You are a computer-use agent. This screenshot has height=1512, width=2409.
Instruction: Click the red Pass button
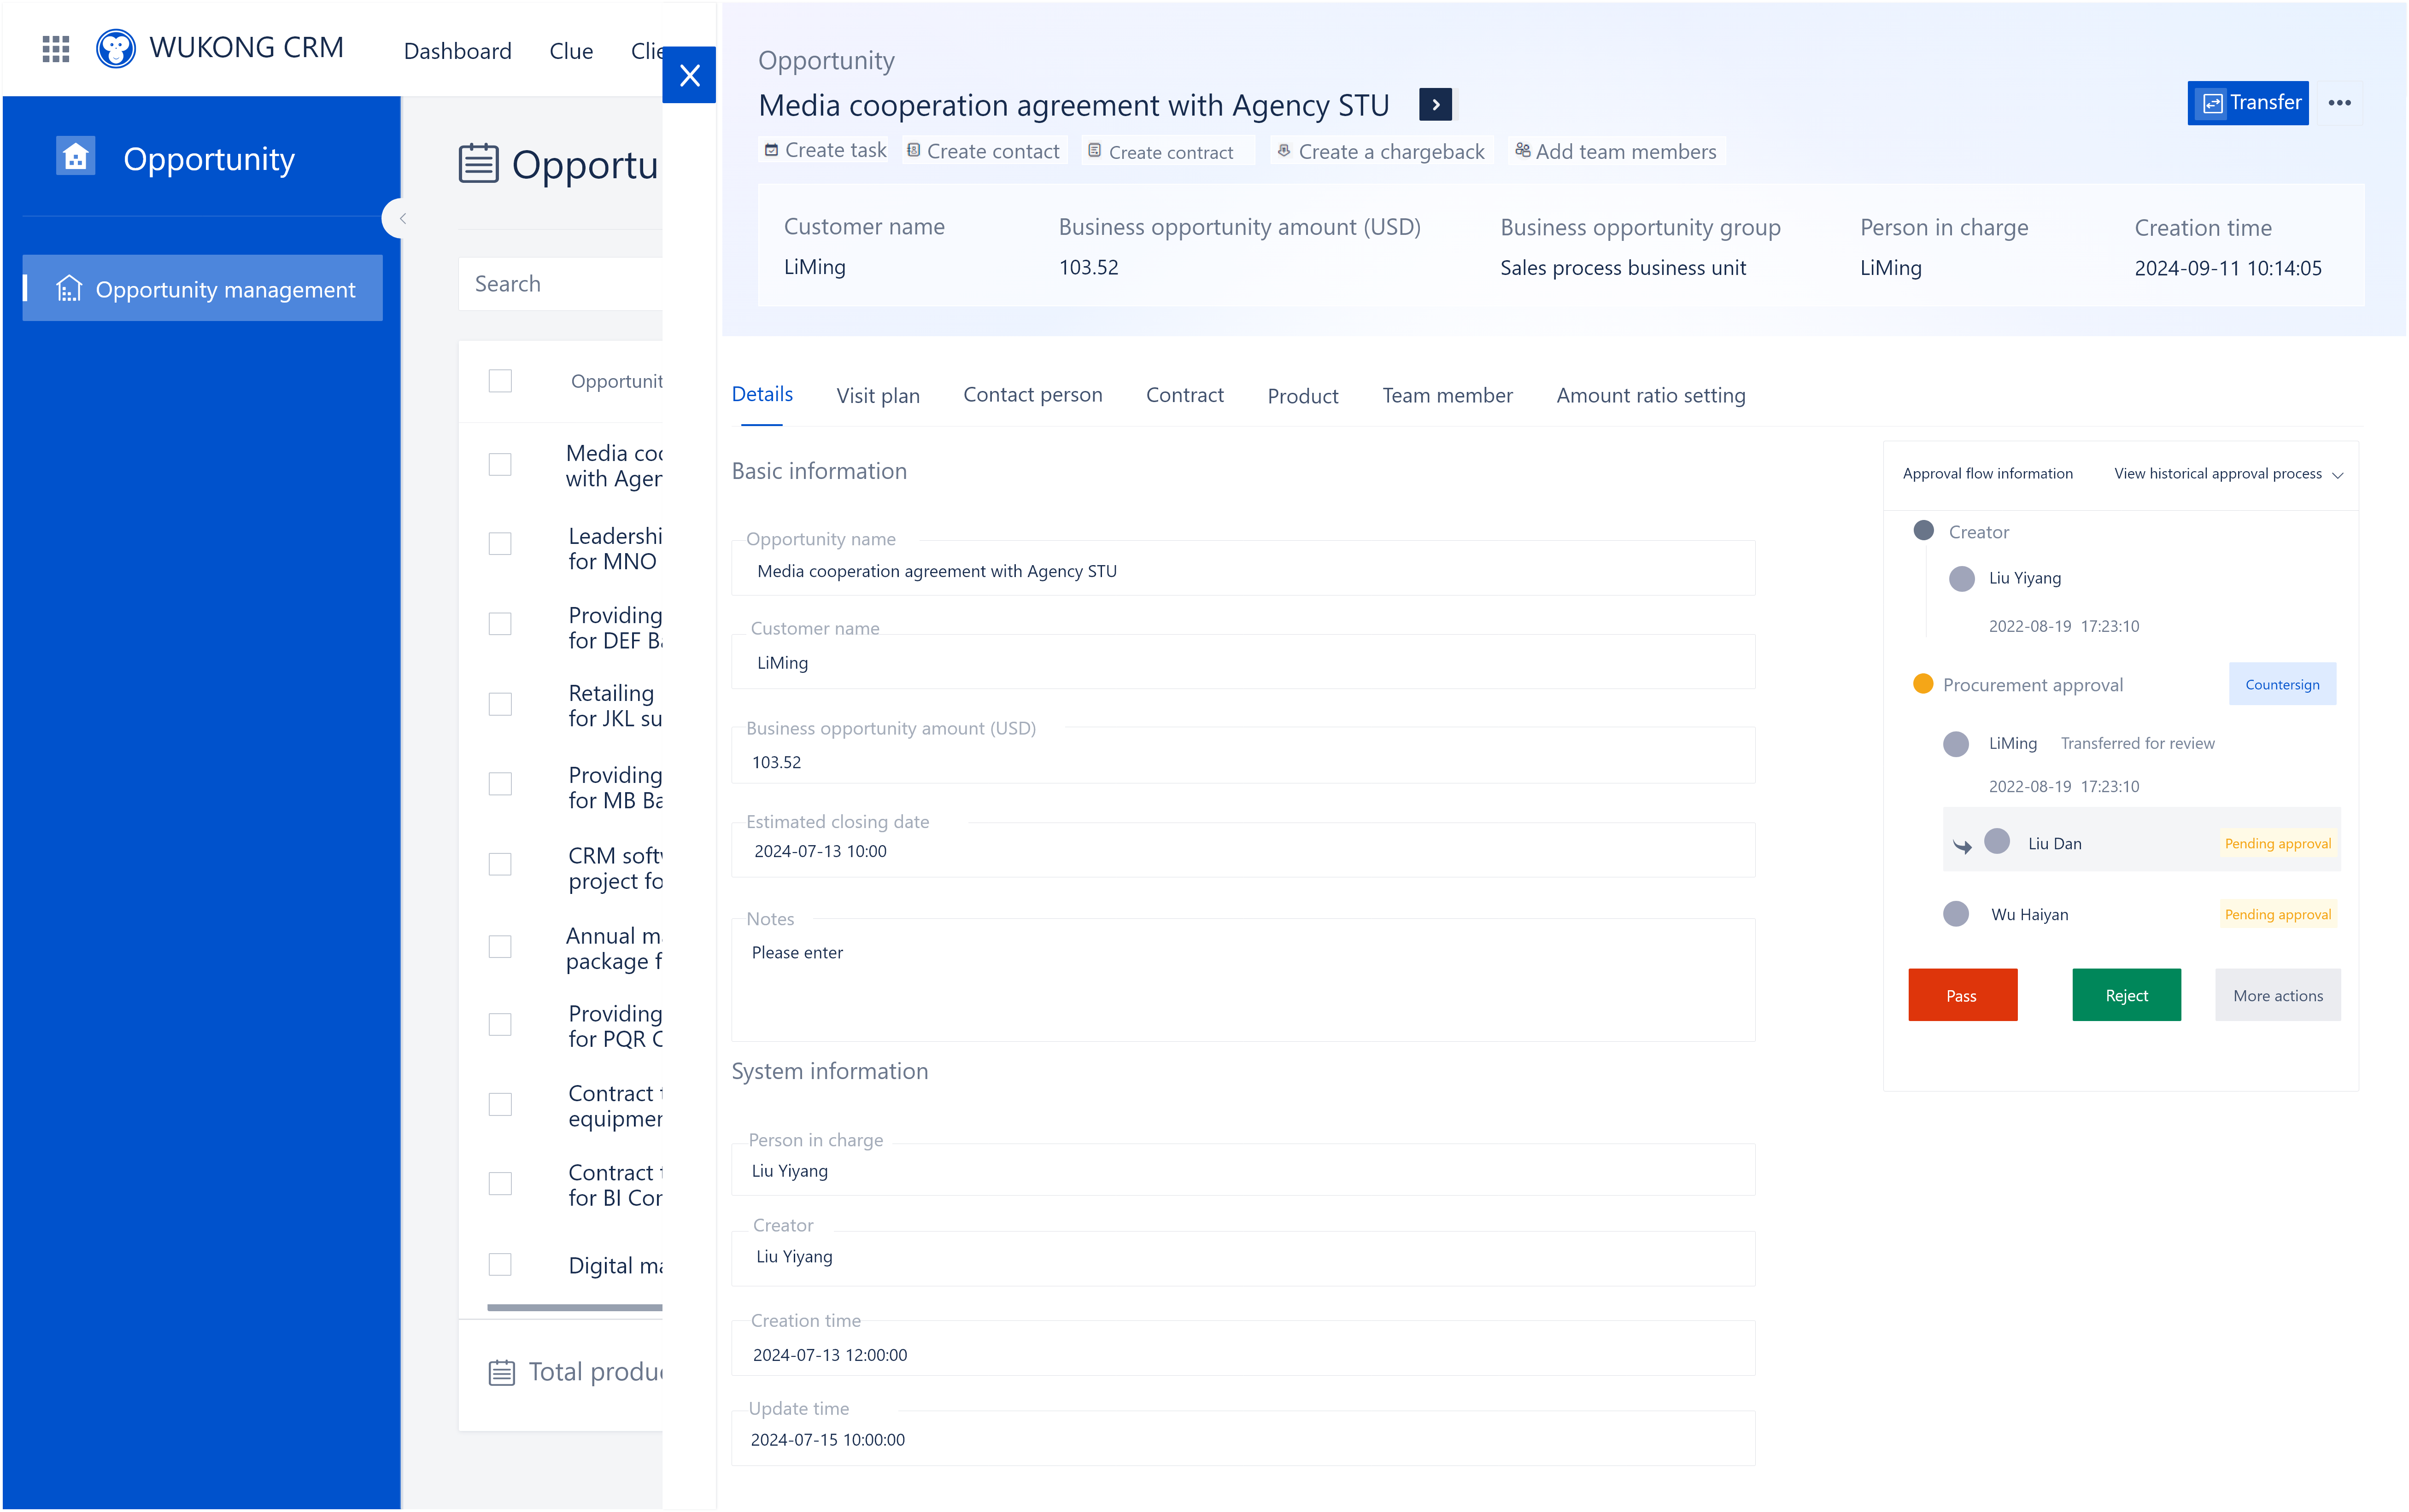(1962, 995)
